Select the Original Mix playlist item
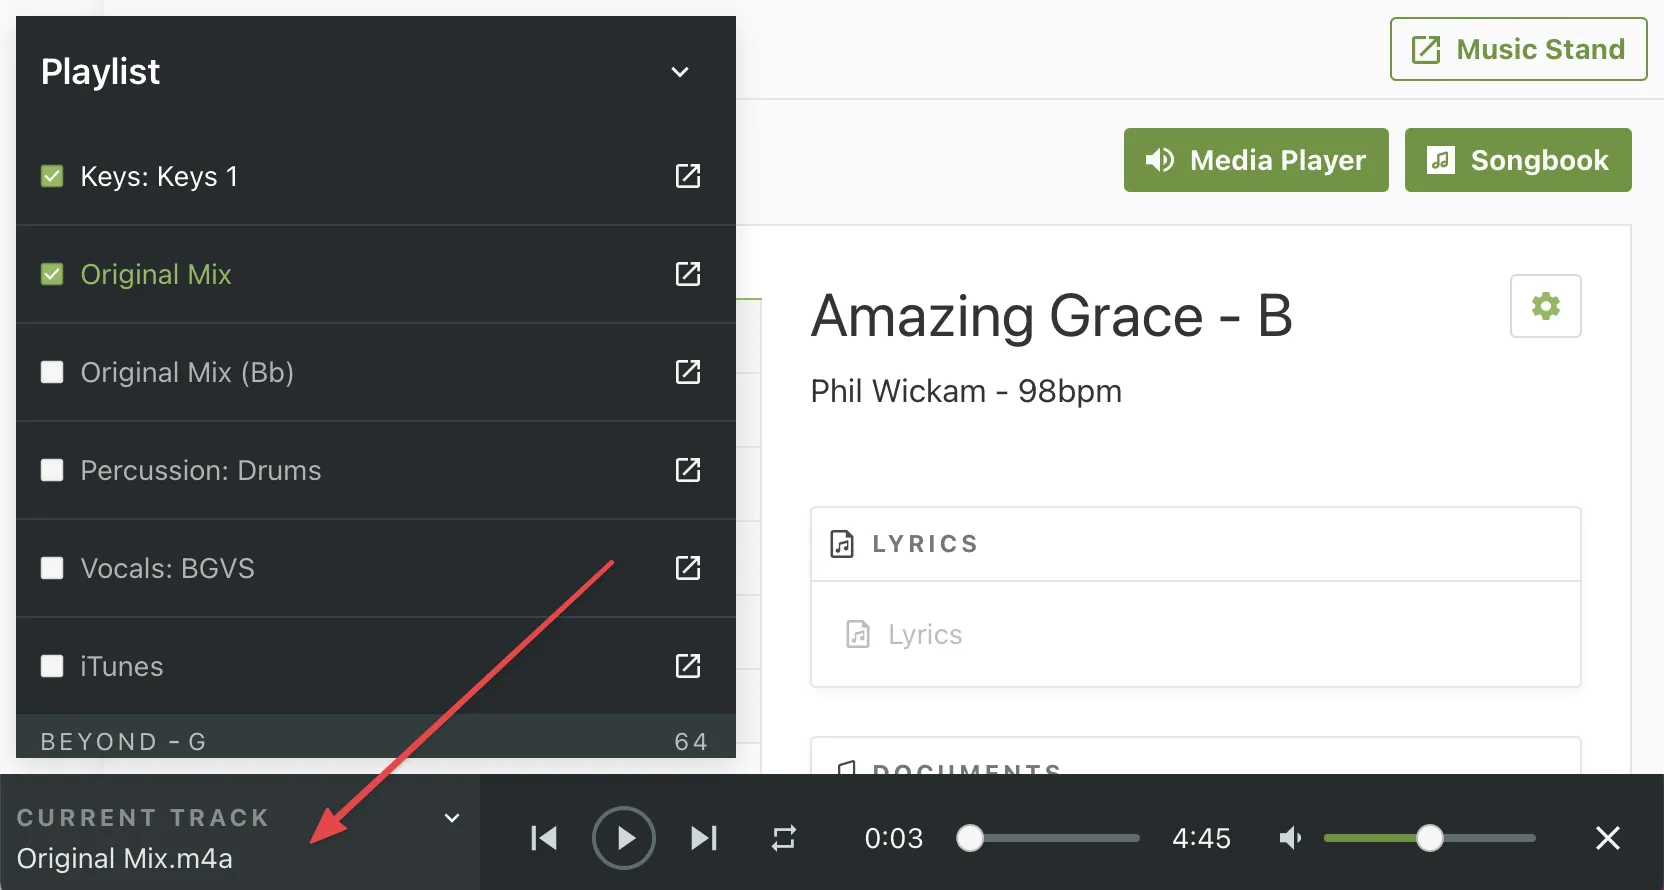The image size is (1664, 890). pyautogui.click(x=156, y=274)
